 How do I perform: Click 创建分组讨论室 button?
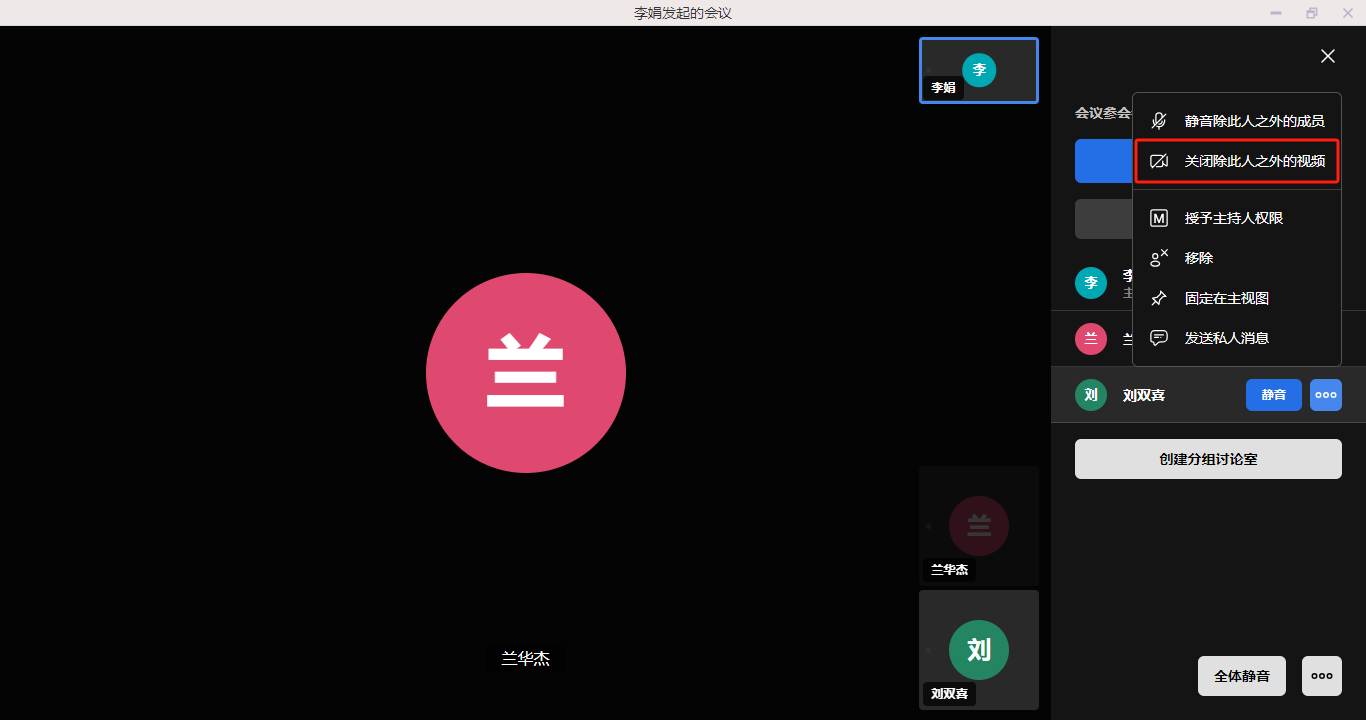click(1208, 459)
